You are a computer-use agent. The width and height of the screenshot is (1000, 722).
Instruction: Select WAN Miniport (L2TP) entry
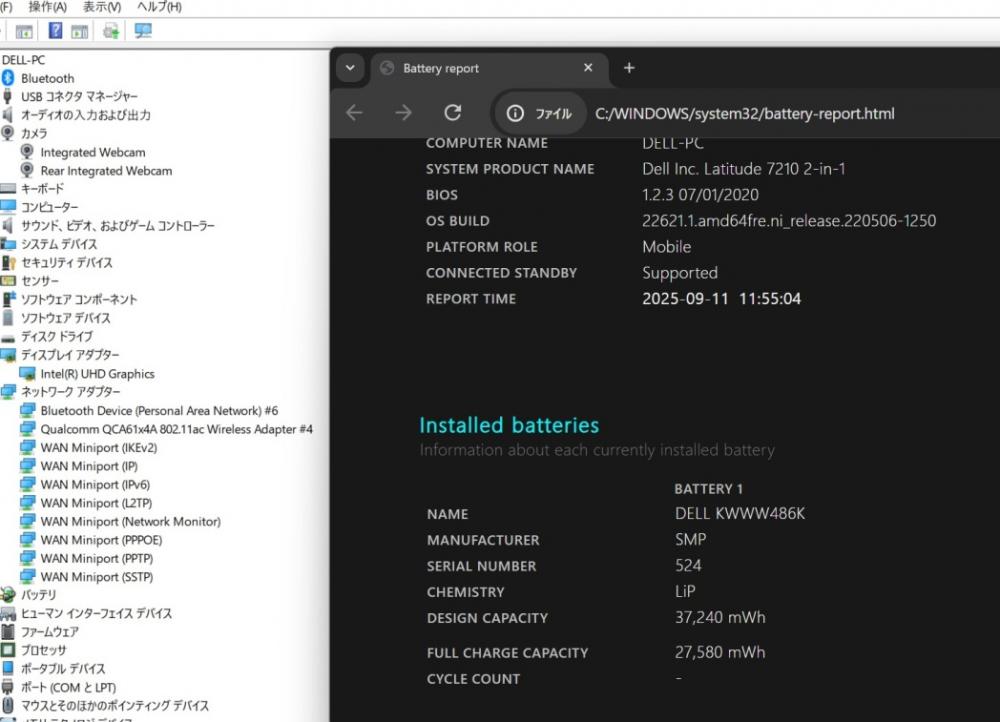[96, 503]
